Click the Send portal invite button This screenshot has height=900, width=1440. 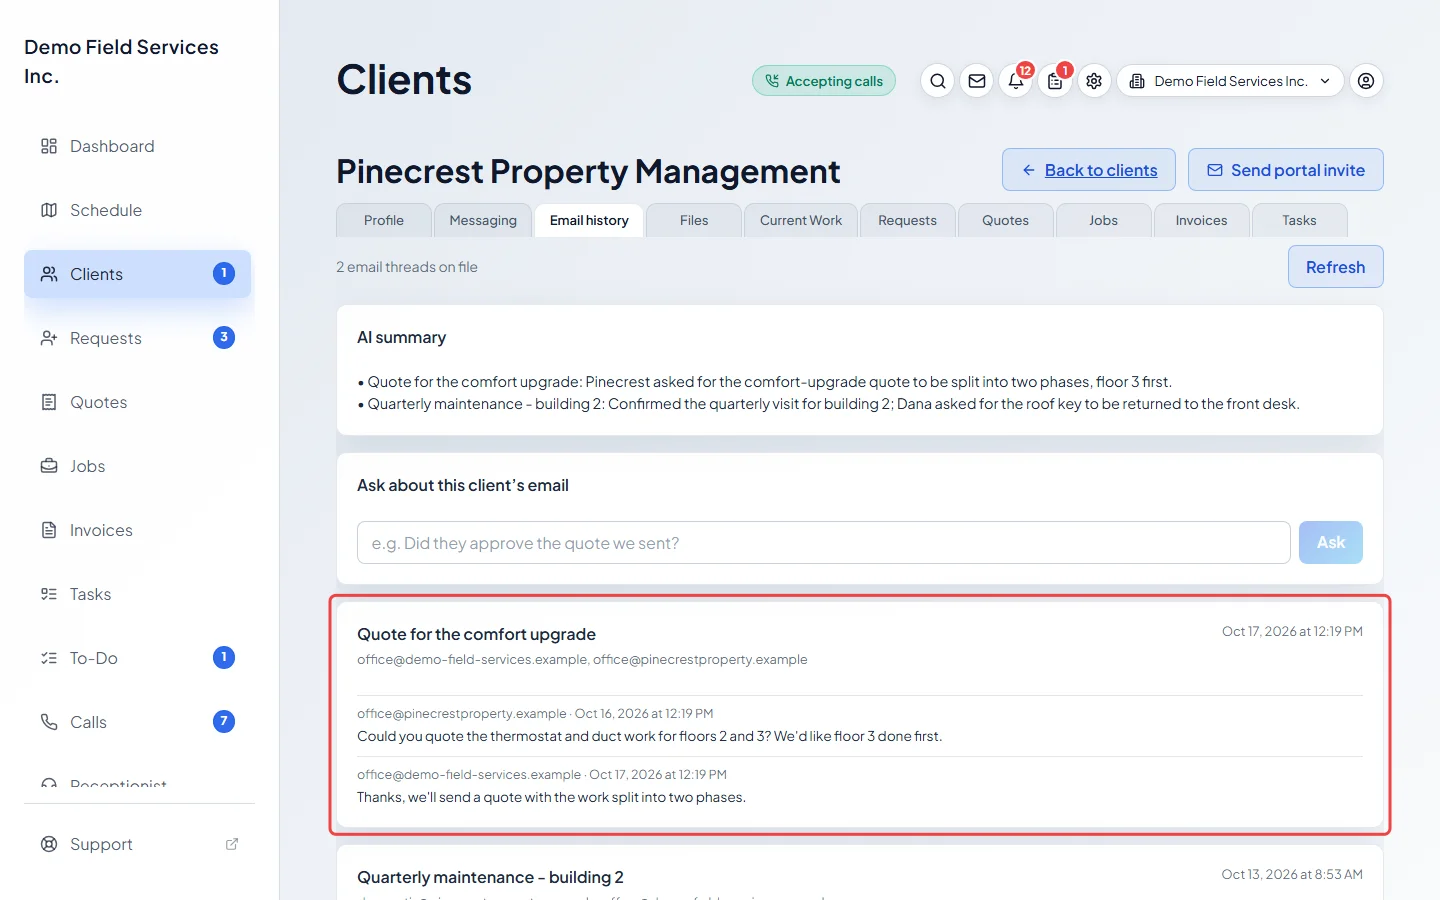coord(1286,170)
